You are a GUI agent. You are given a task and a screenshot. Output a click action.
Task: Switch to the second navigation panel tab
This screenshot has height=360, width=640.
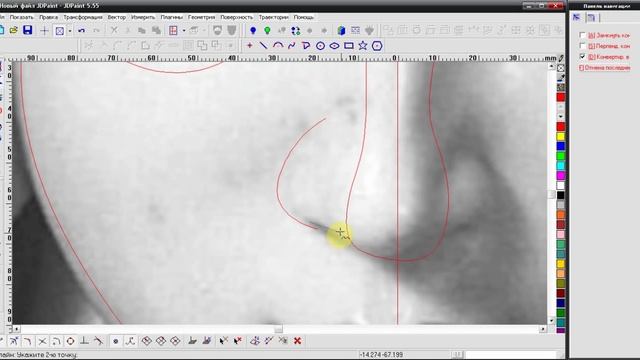591,17
